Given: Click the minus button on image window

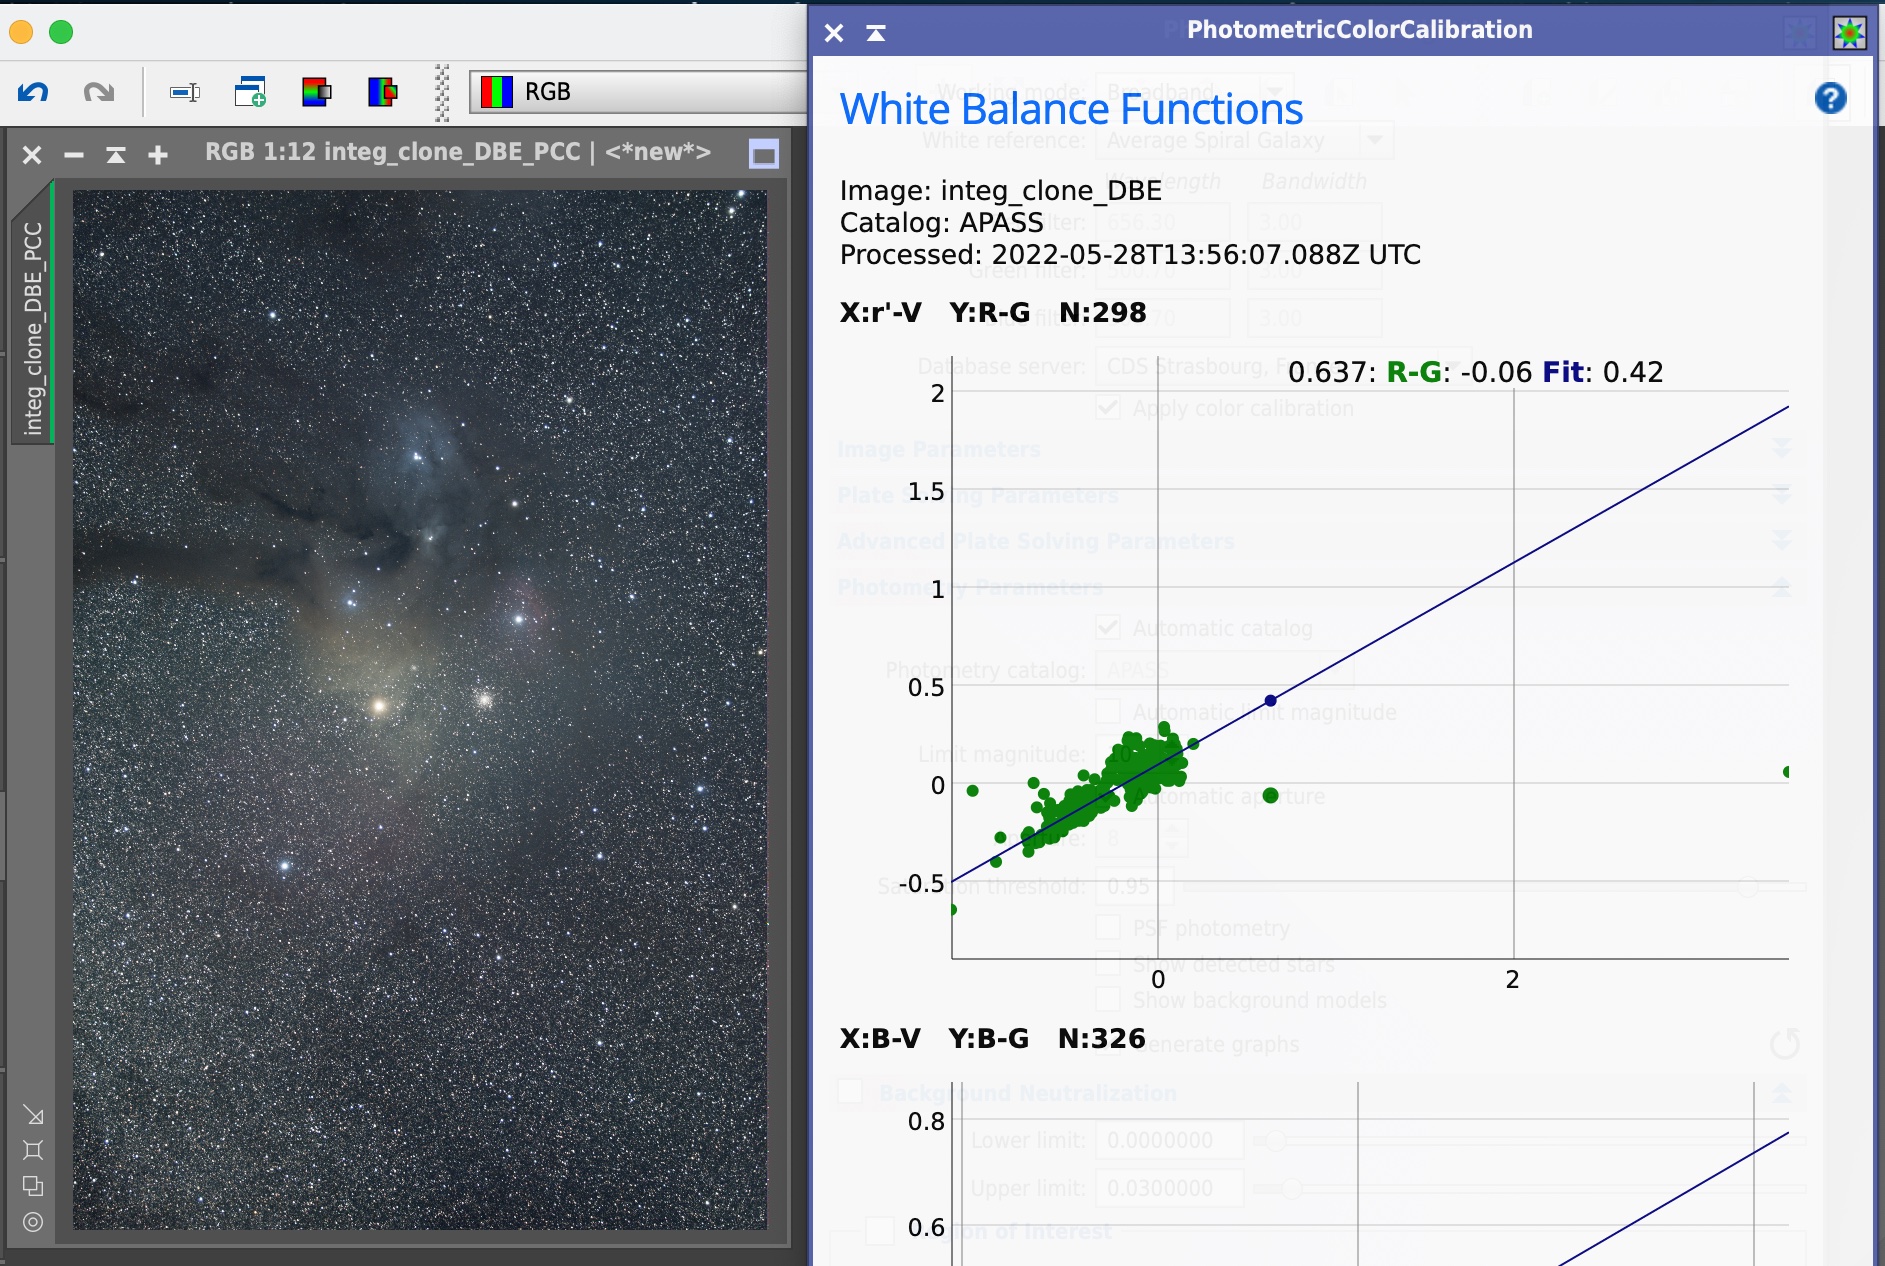Looking at the screenshot, I should [74, 155].
